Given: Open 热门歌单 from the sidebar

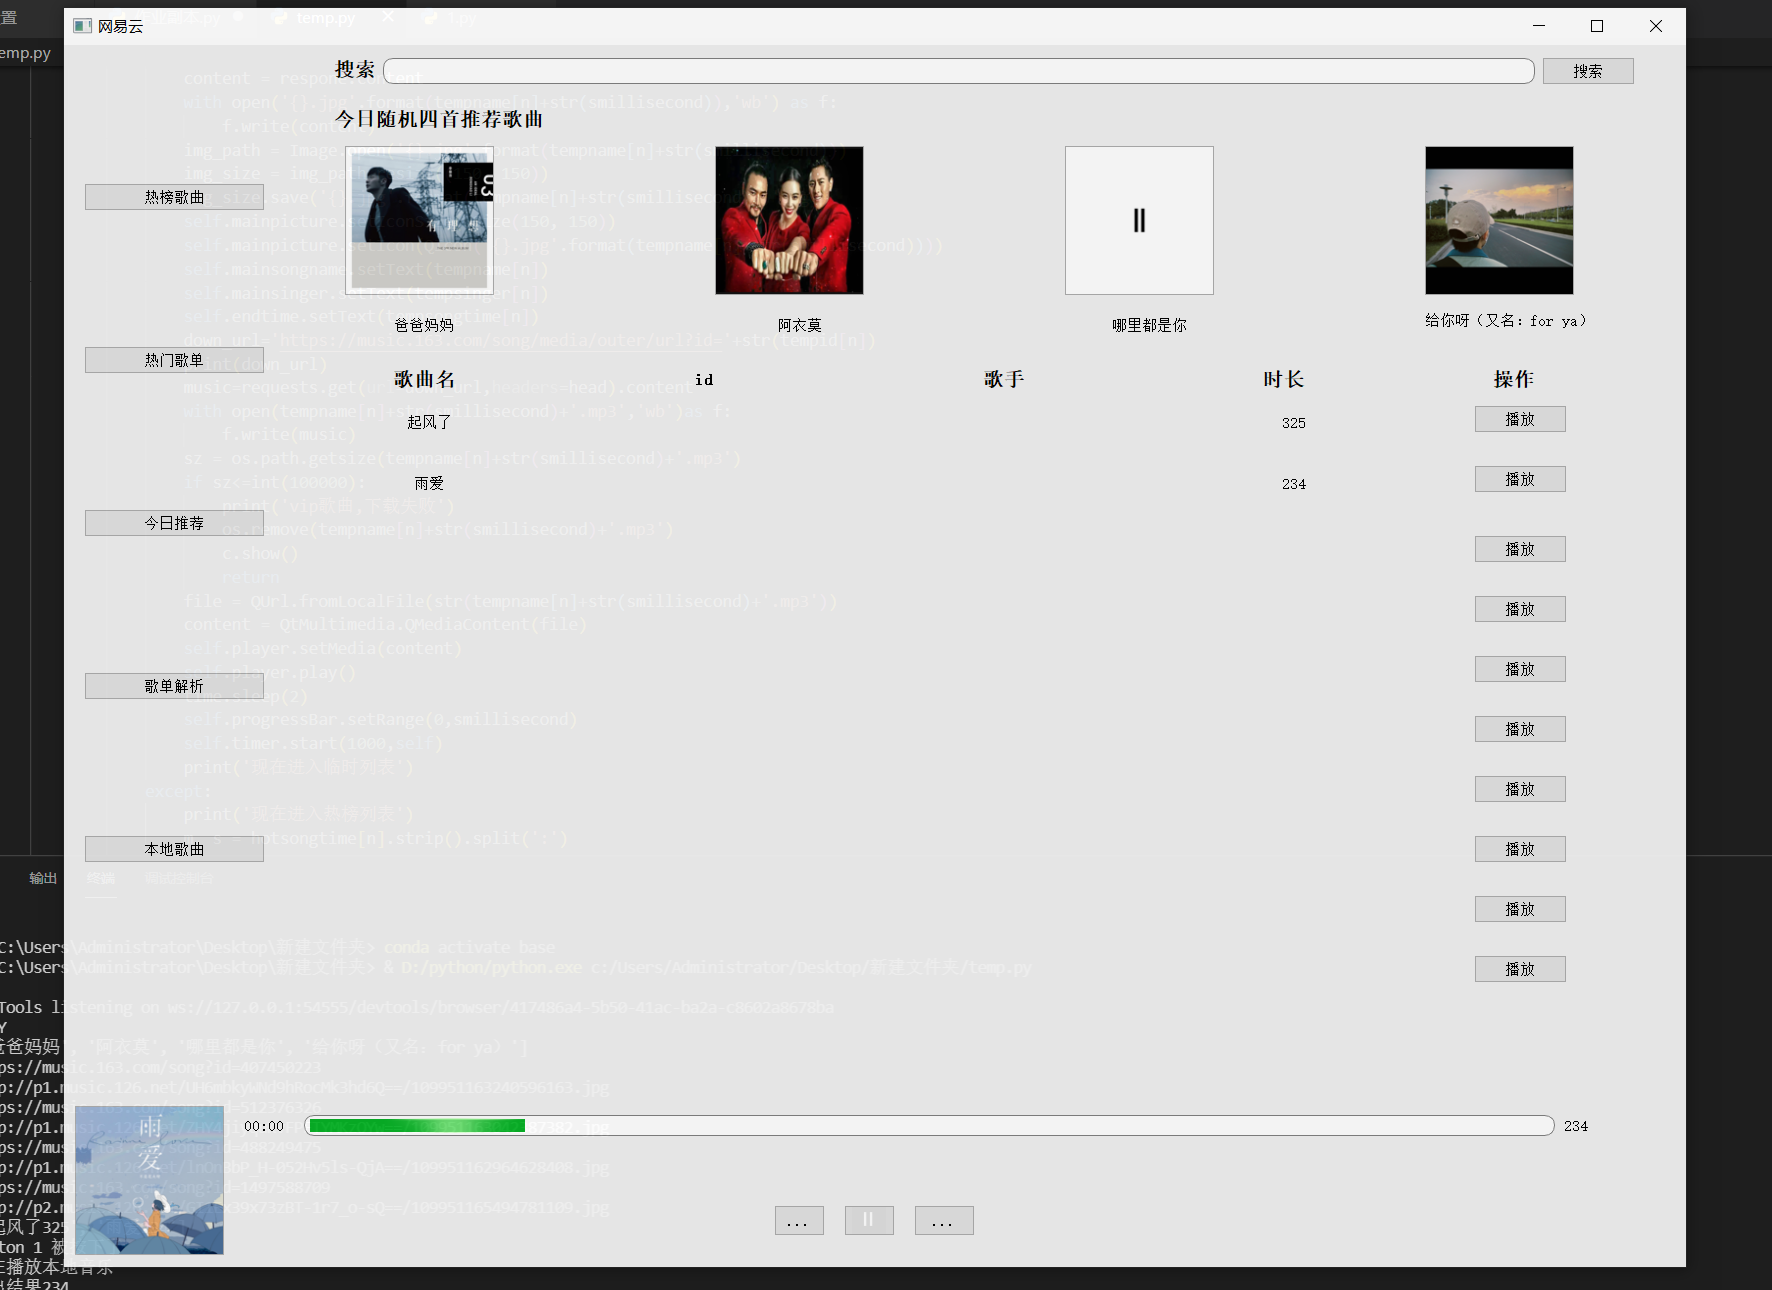Looking at the screenshot, I should (x=174, y=359).
